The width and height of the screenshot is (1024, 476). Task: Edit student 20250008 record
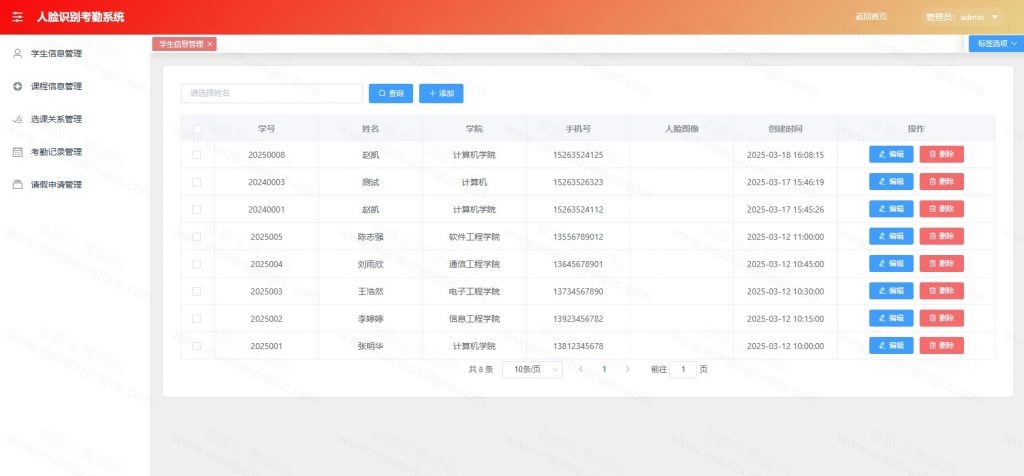point(891,155)
